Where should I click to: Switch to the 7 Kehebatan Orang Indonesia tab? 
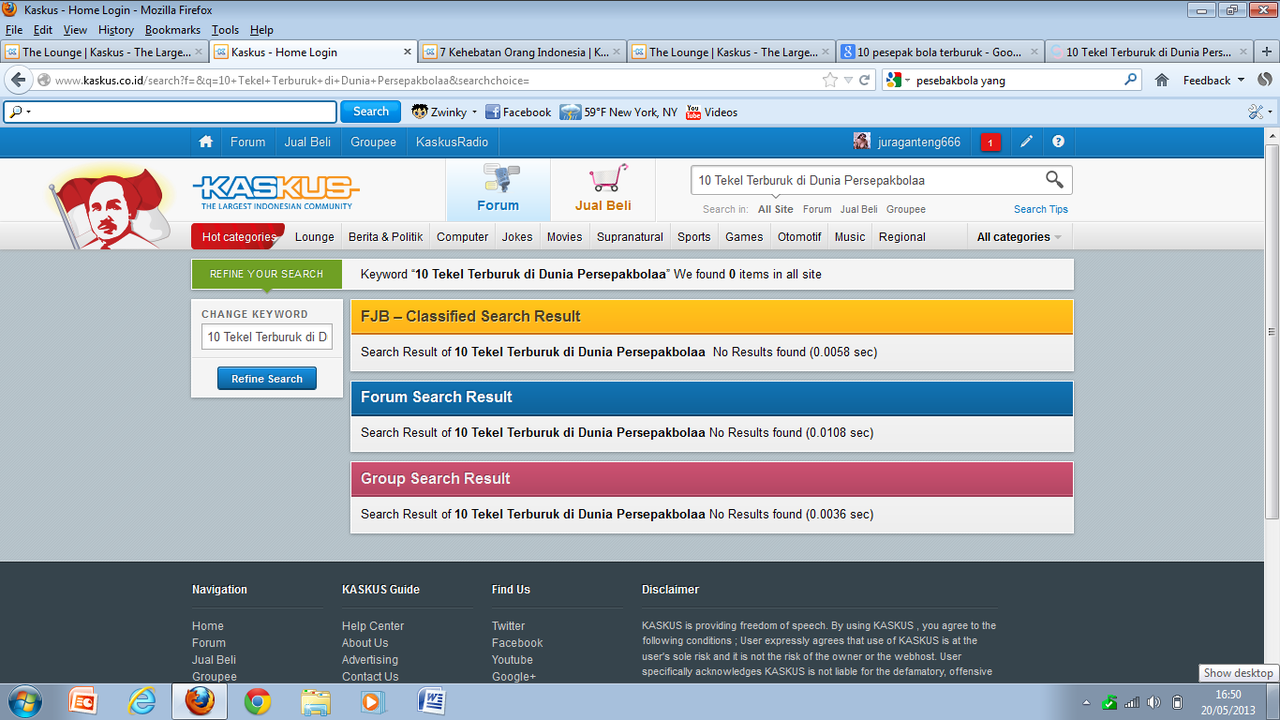pyautogui.click(x=522, y=52)
